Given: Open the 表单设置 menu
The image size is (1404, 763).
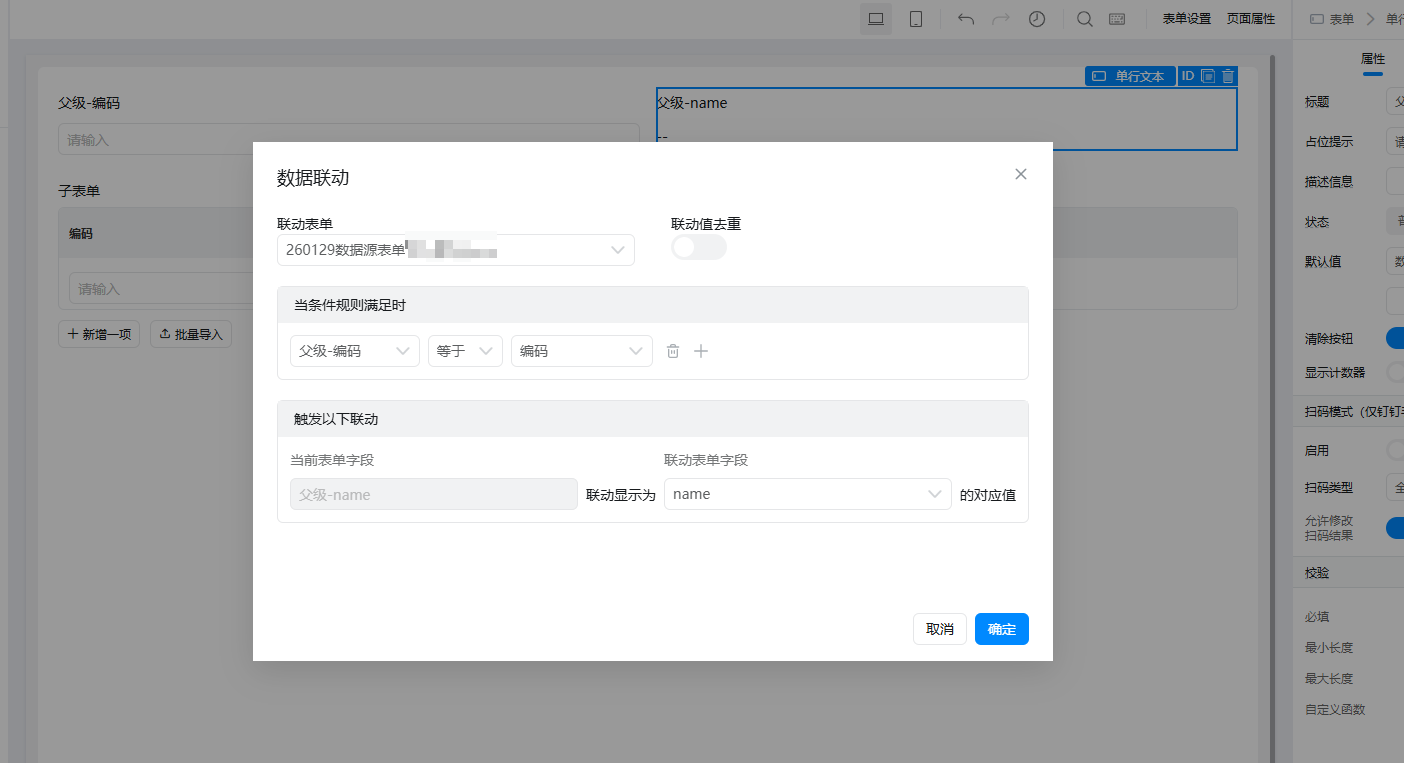Looking at the screenshot, I should 1187,19.
